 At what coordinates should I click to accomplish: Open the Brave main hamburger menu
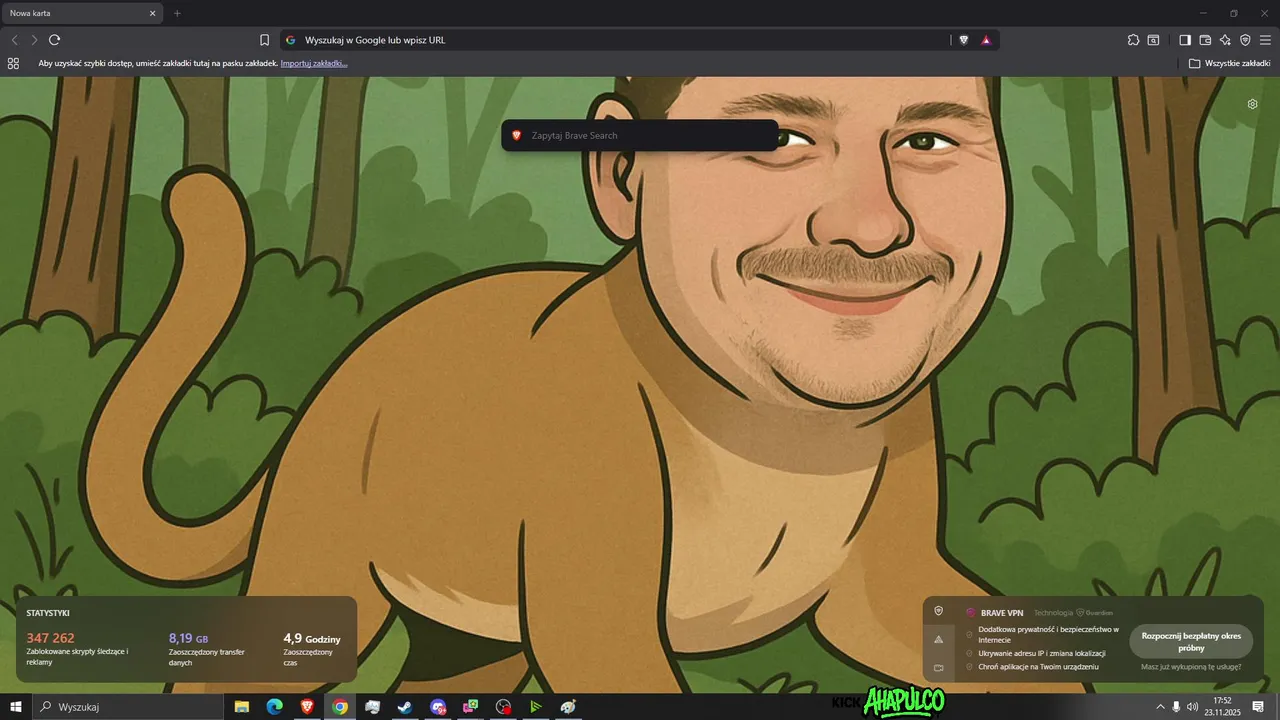(1265, 40)
